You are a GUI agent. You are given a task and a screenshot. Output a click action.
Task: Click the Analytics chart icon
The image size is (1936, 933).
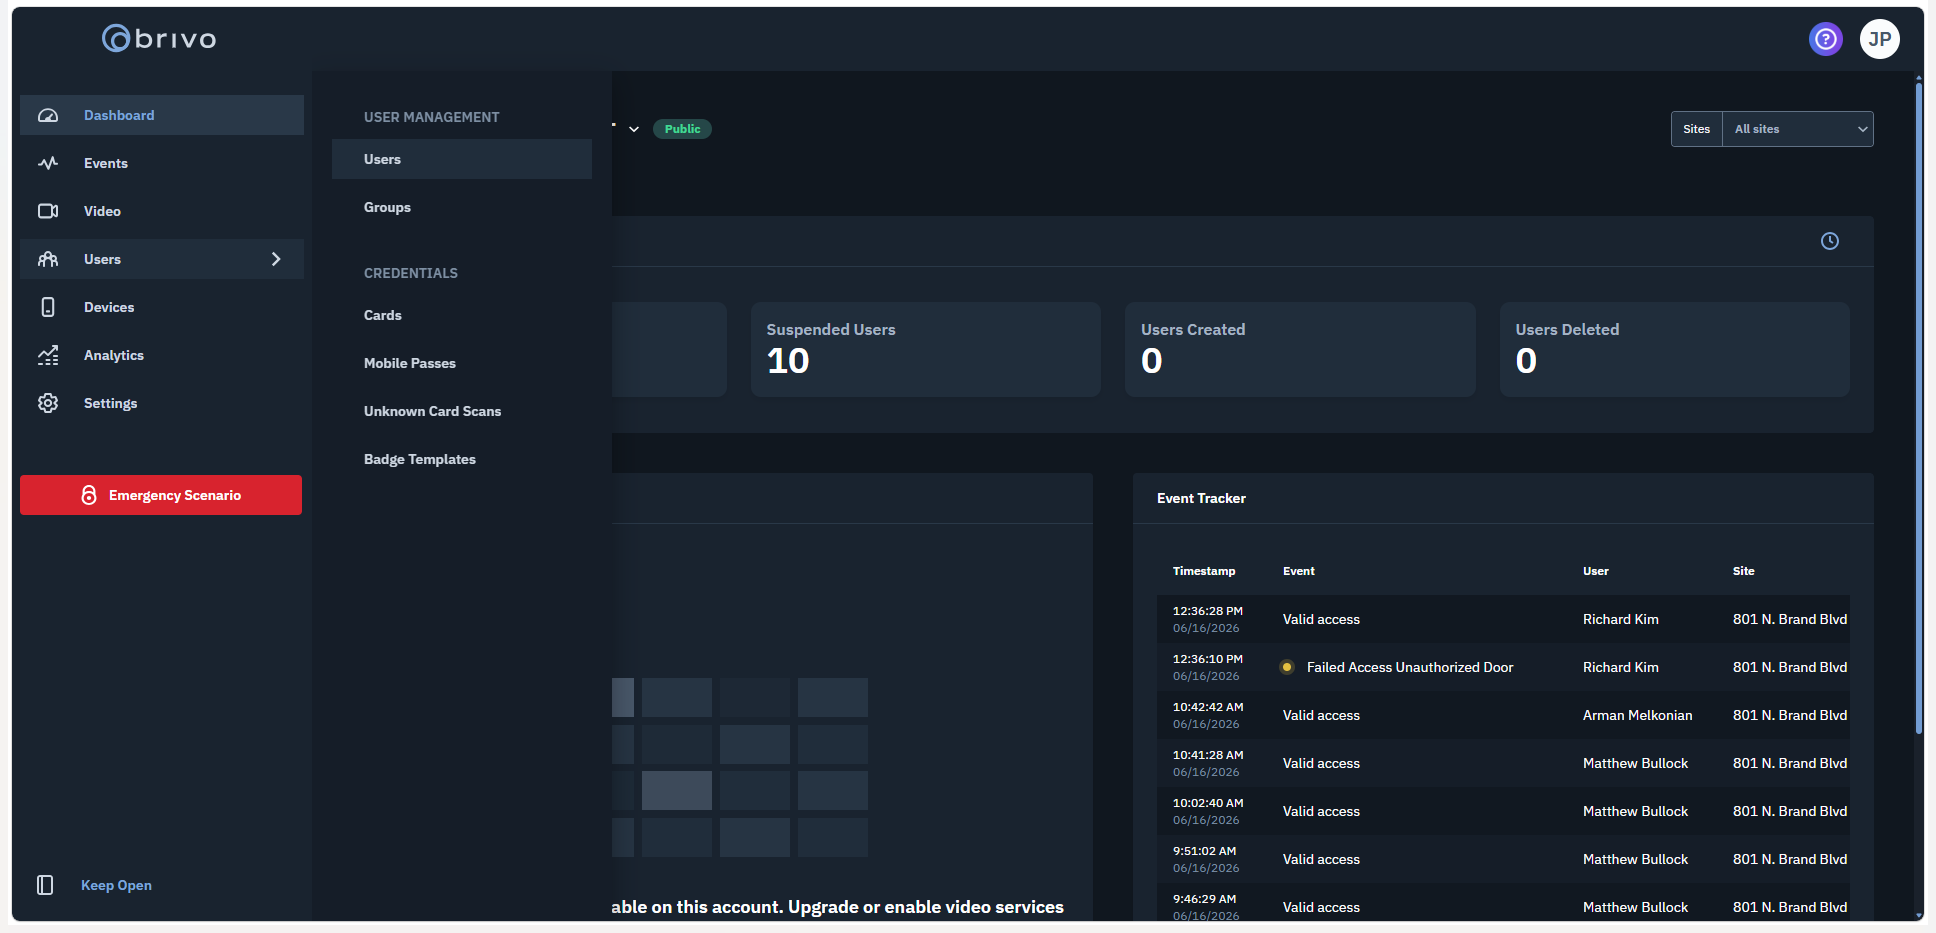[48, 355]
